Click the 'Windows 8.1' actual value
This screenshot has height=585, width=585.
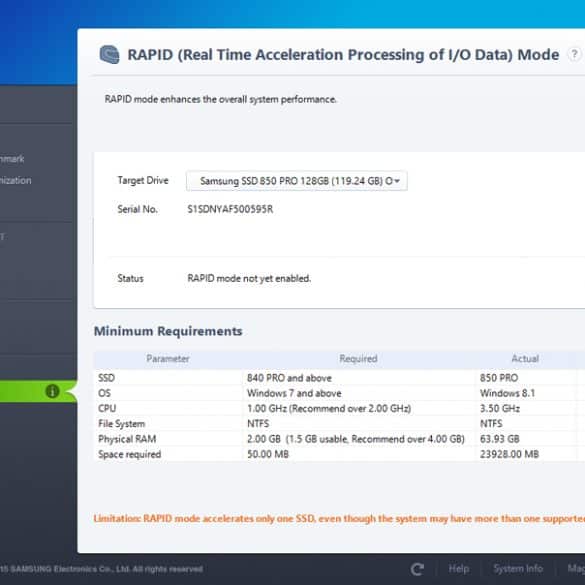(507, 393)
